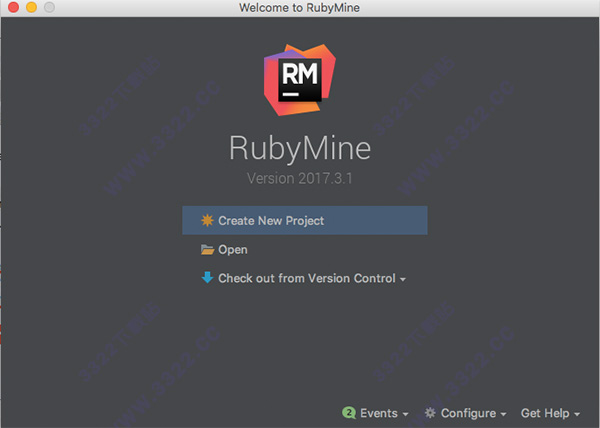Click the gear icon beside Configure
The width and height of the screenshot is (600, 428).
[x=430, y=413]
